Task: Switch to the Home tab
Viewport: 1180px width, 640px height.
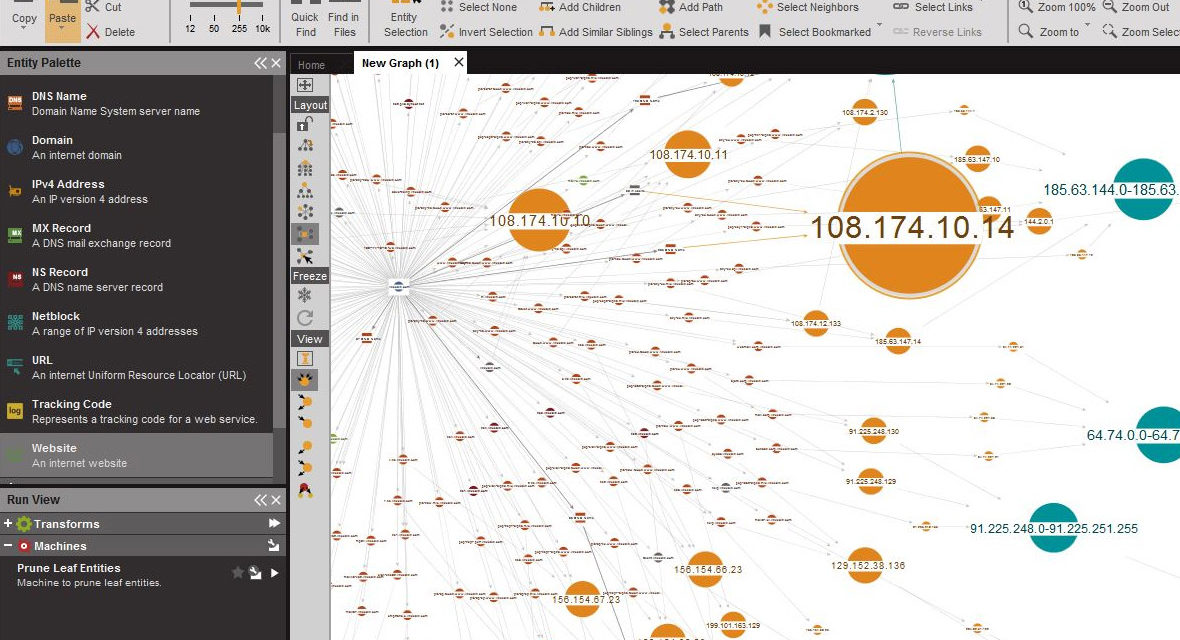Action: (311, 65)
